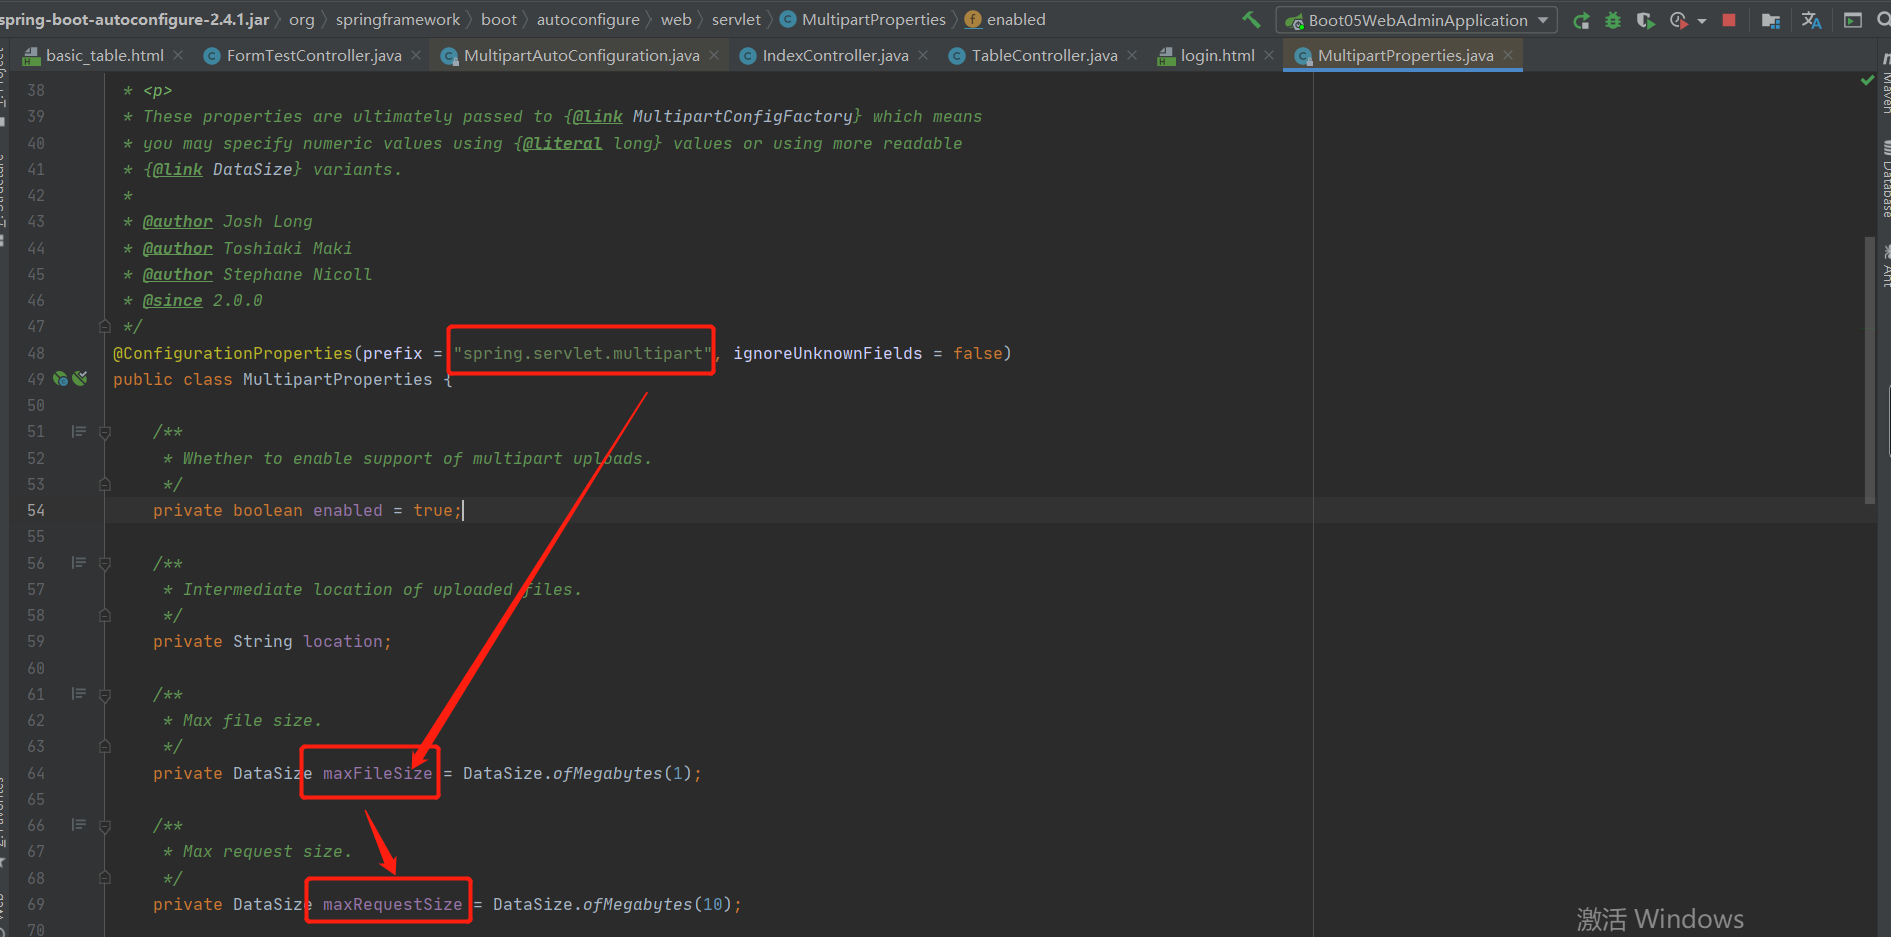Open the Boot05WebAdminApplication run configuration dropdown
The image size is (1891, 937).
(1417, 20)
